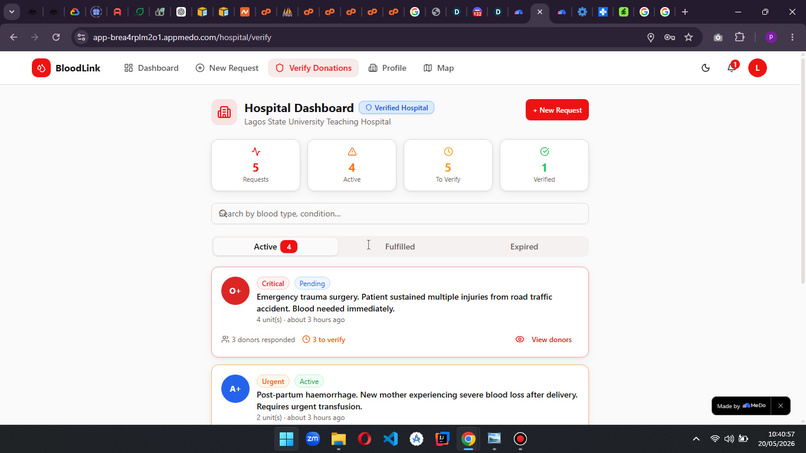Click the browser address bar URL

coord(182,37)
